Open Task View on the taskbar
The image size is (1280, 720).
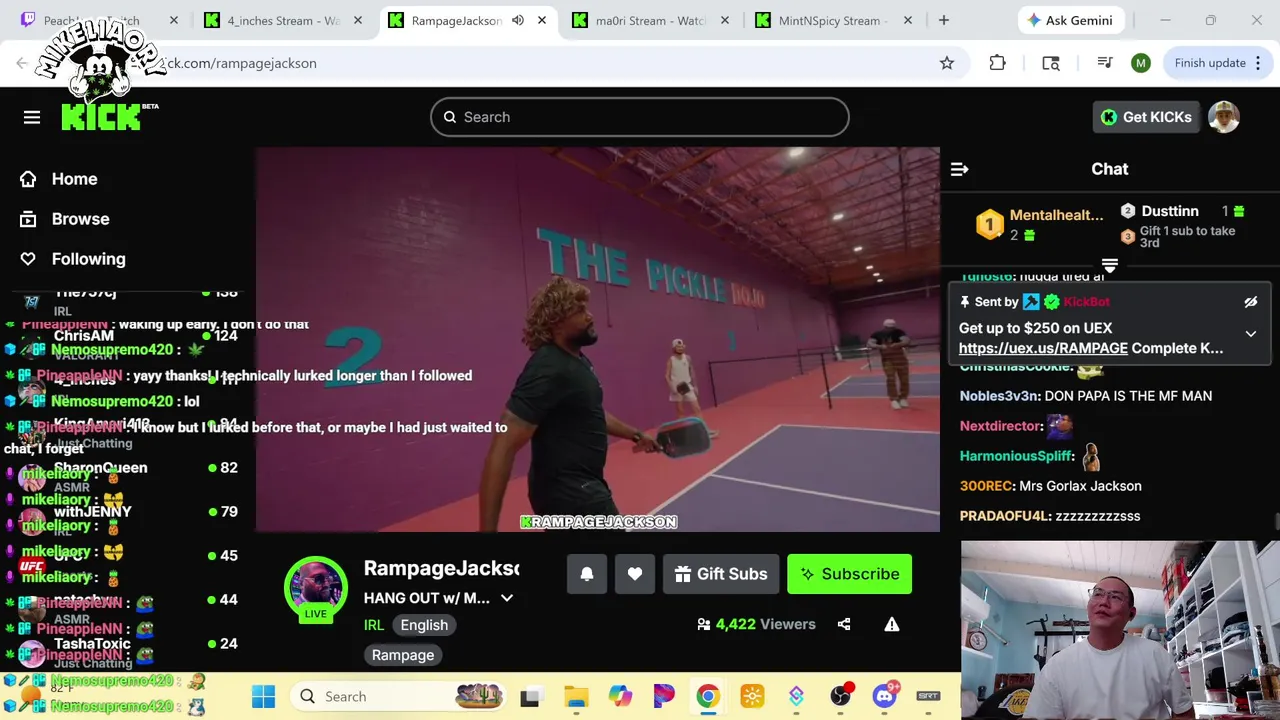(x=530, y=696)
